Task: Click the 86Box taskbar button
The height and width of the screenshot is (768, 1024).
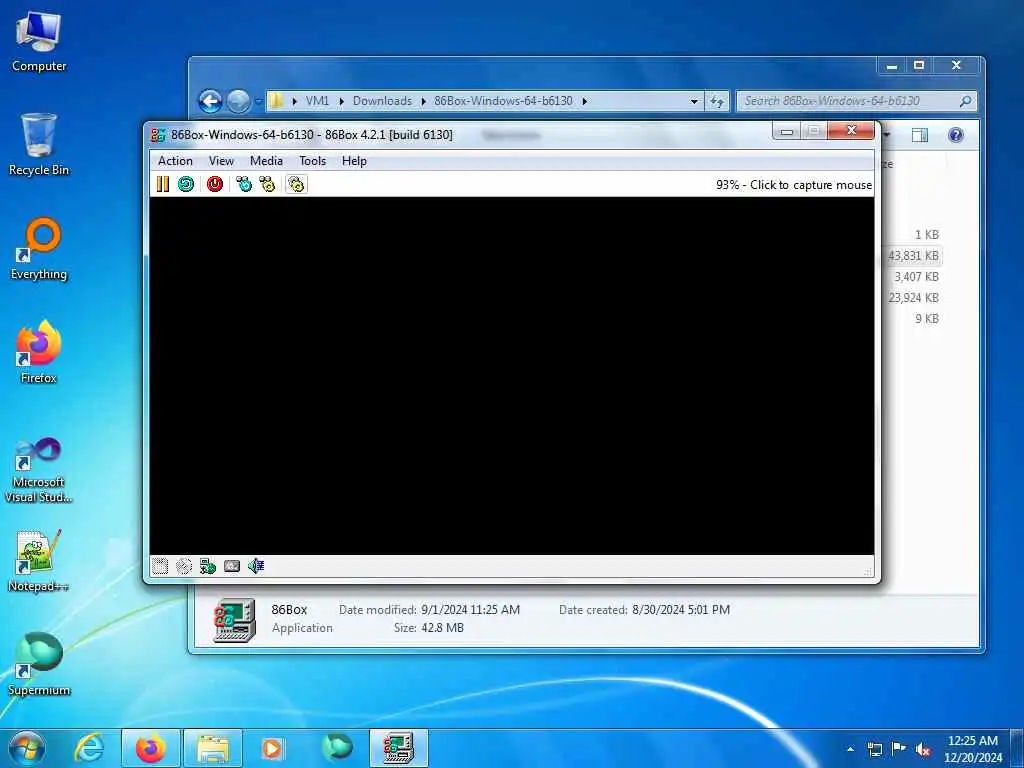Action: (x=398, y=748)
